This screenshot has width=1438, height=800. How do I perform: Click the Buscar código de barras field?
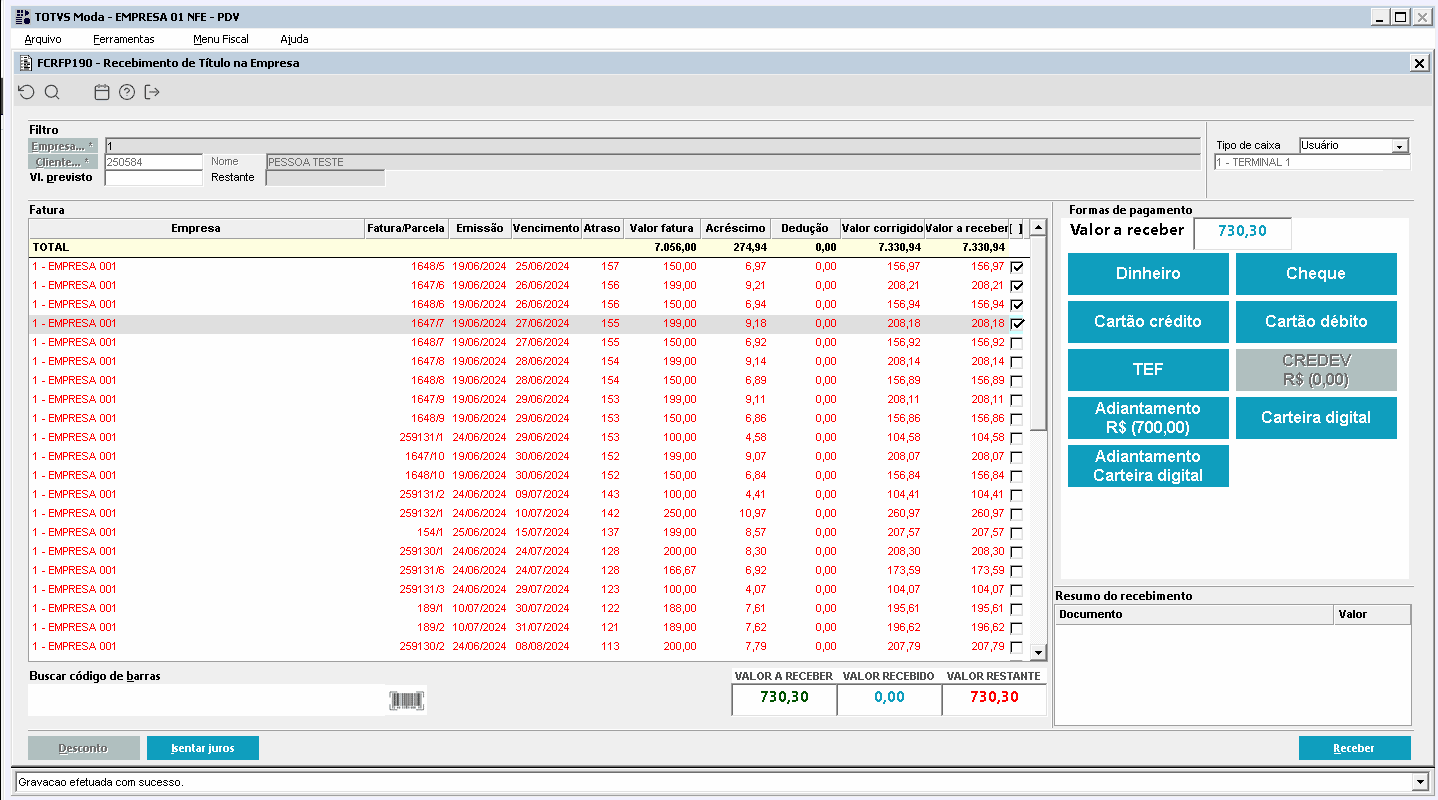(x=207, y=700)
